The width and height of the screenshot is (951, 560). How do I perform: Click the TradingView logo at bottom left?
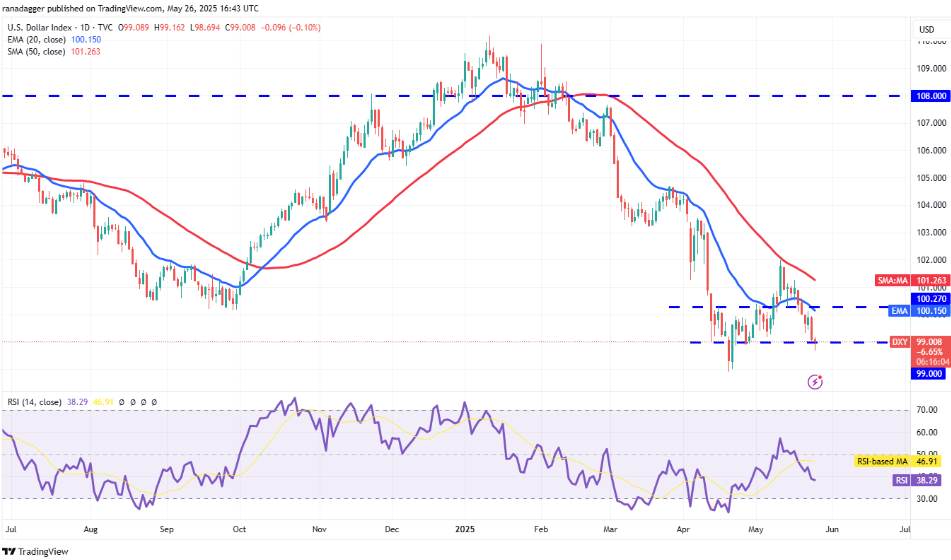[x=35, y=552]
